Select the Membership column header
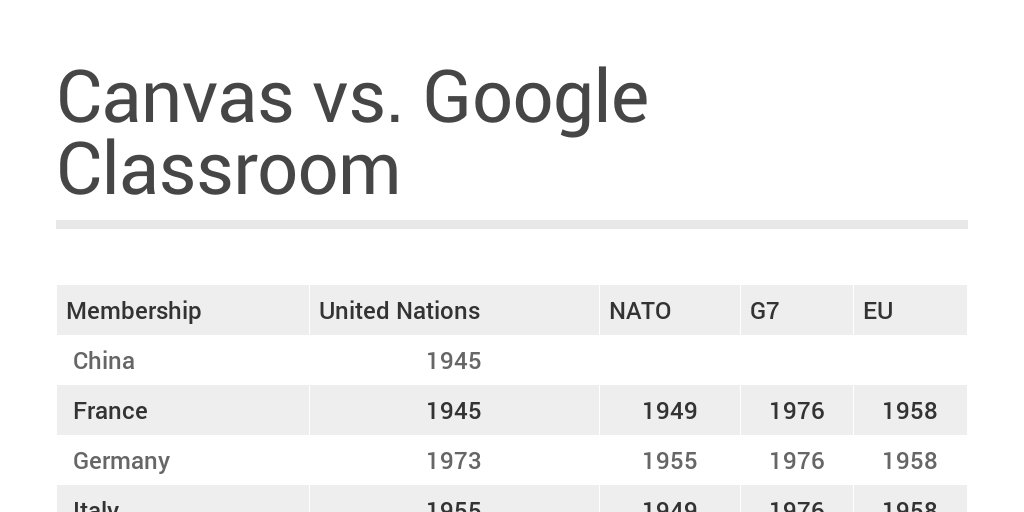The image size is (1024, 512). click(134, 311)
